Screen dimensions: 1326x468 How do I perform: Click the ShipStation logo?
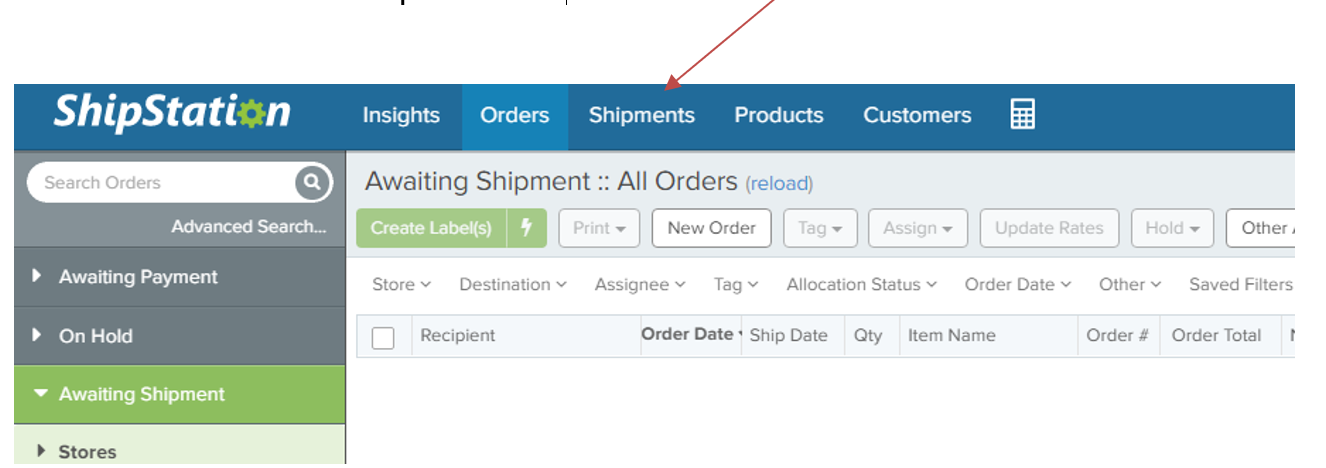tap(172, 113)
